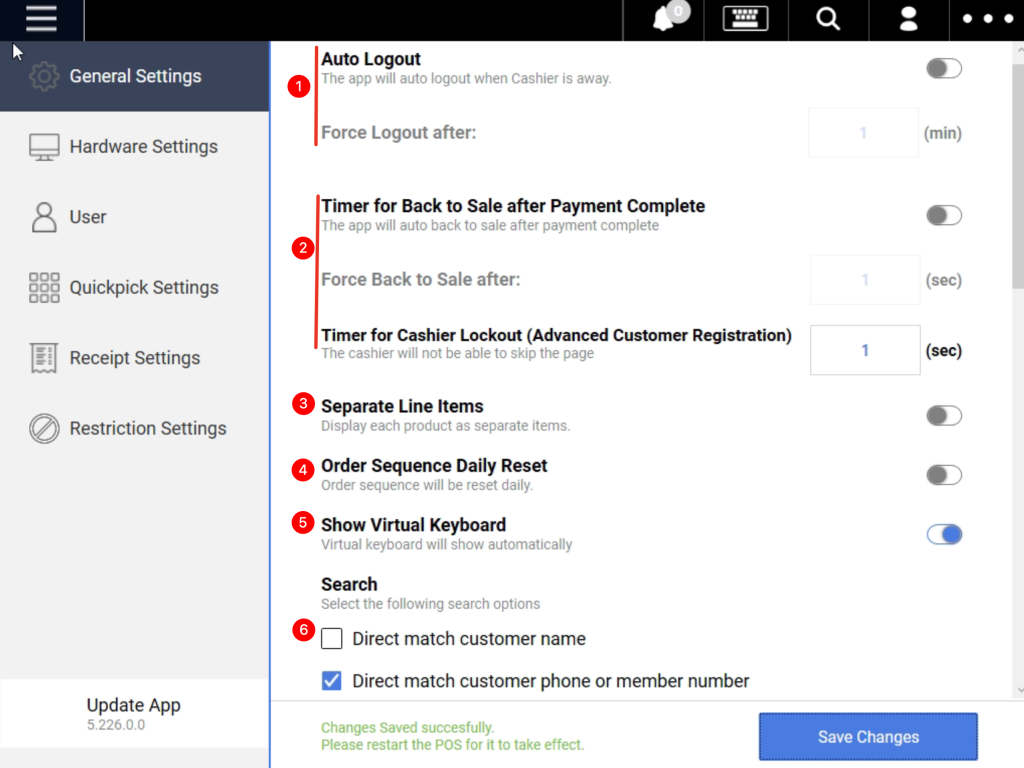This screenshot has height=768, width=1024.
Task: Click Update App
Action: coord(133,706)
